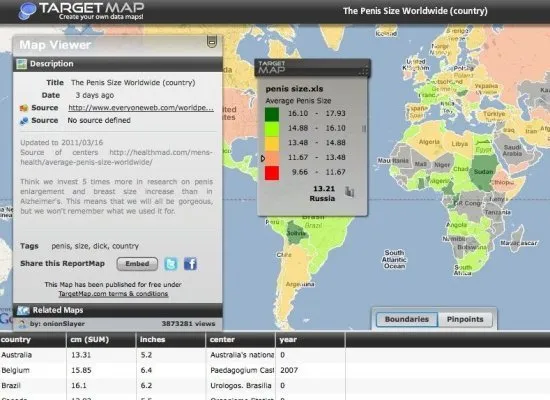Sort table by country column header
Image resolution: width=550 pixels, height=400 pixels.
pos(33,340)
